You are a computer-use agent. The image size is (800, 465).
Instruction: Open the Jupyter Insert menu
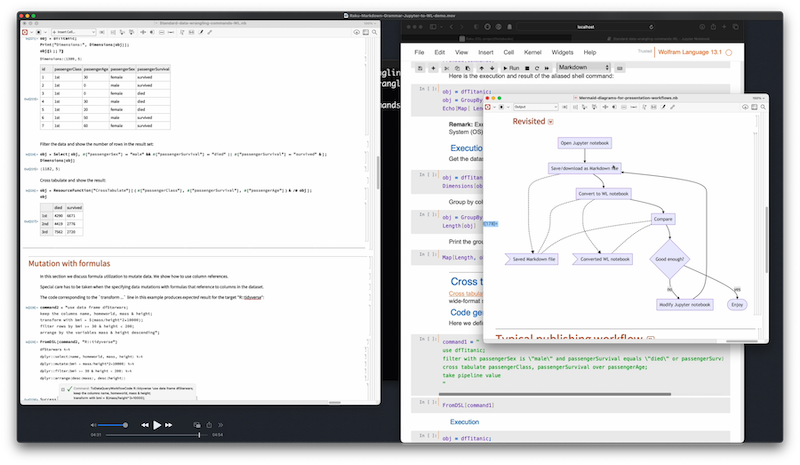coord(486,52)
